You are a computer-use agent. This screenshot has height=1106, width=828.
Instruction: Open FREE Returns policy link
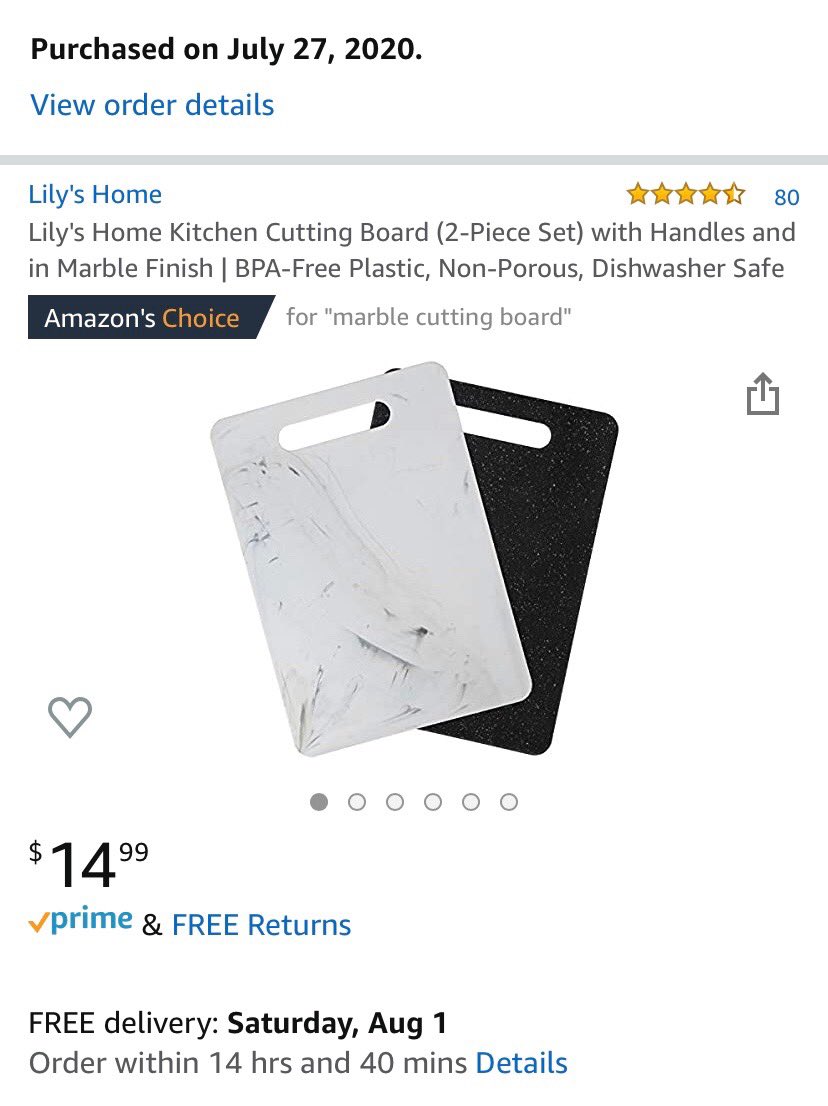pos(261,925)
